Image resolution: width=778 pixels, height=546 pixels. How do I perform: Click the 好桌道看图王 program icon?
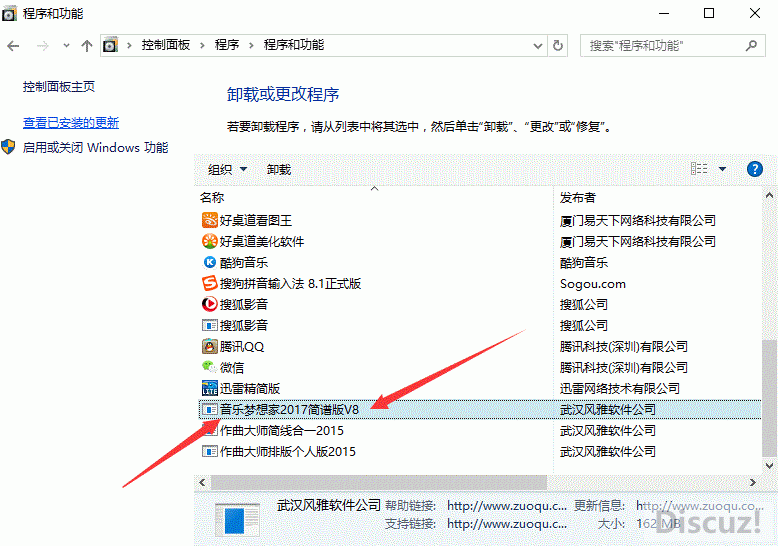click(x=209, y=220)
